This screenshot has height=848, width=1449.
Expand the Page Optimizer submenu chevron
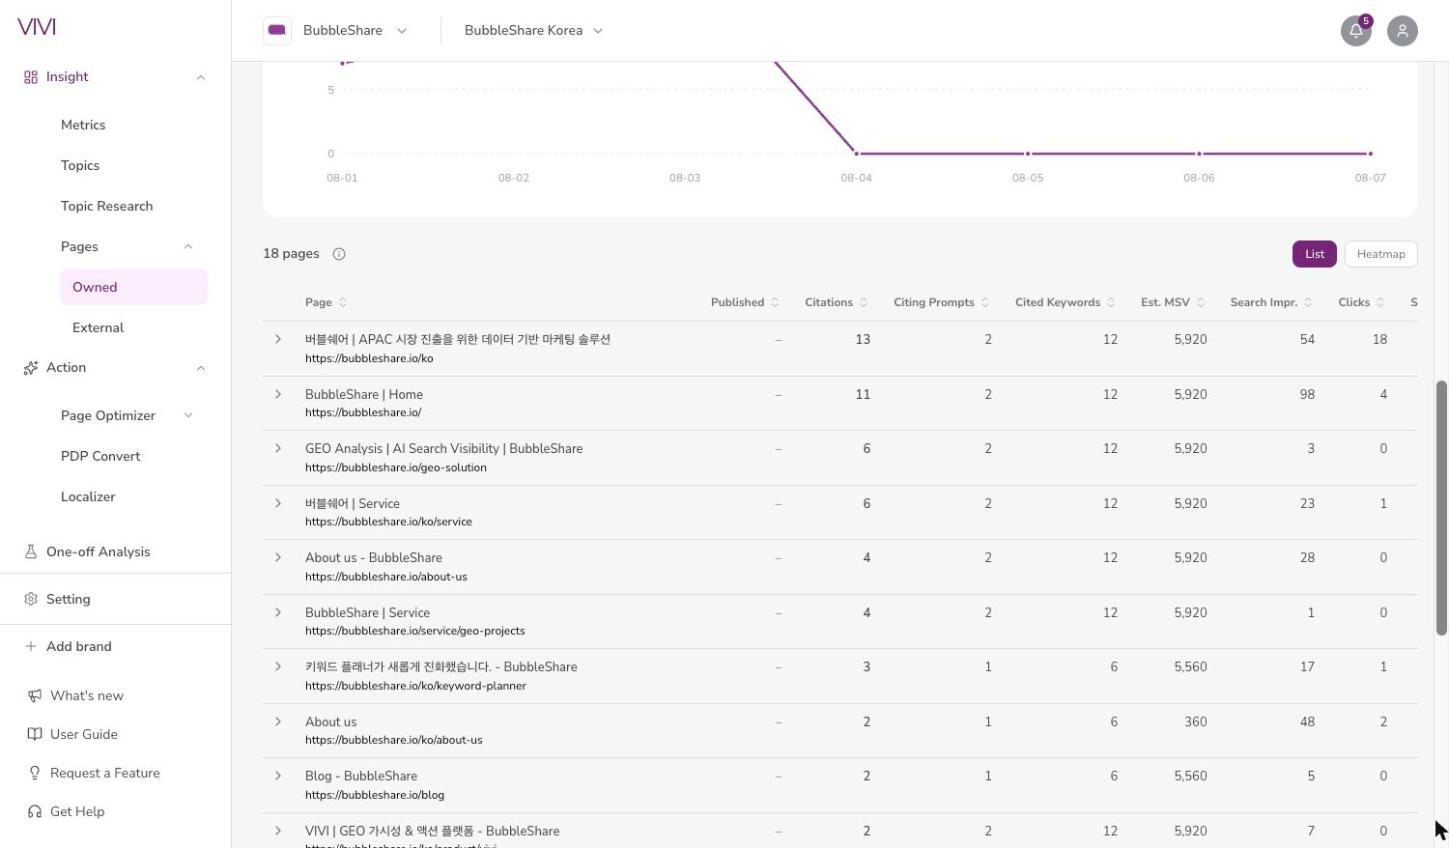coord(188,416)
